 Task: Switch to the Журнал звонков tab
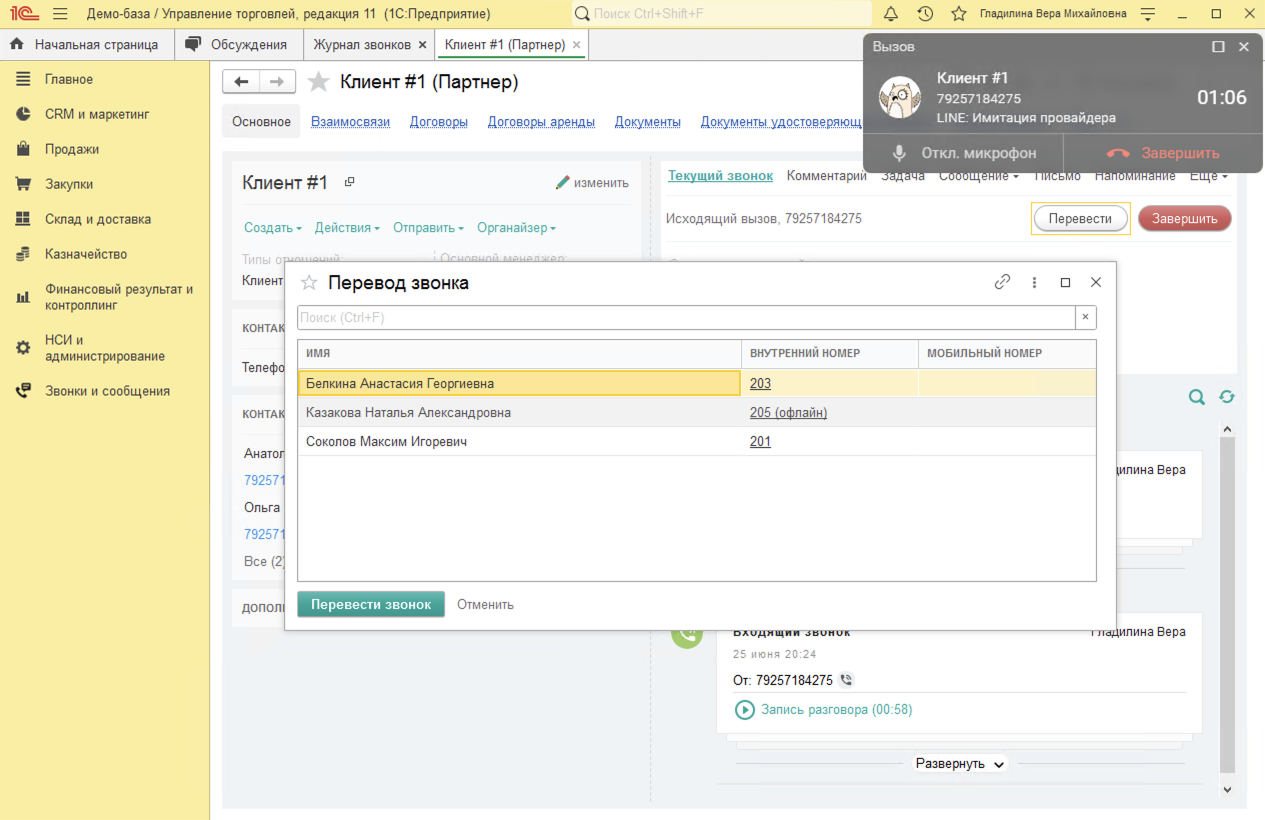pos(362,45)
